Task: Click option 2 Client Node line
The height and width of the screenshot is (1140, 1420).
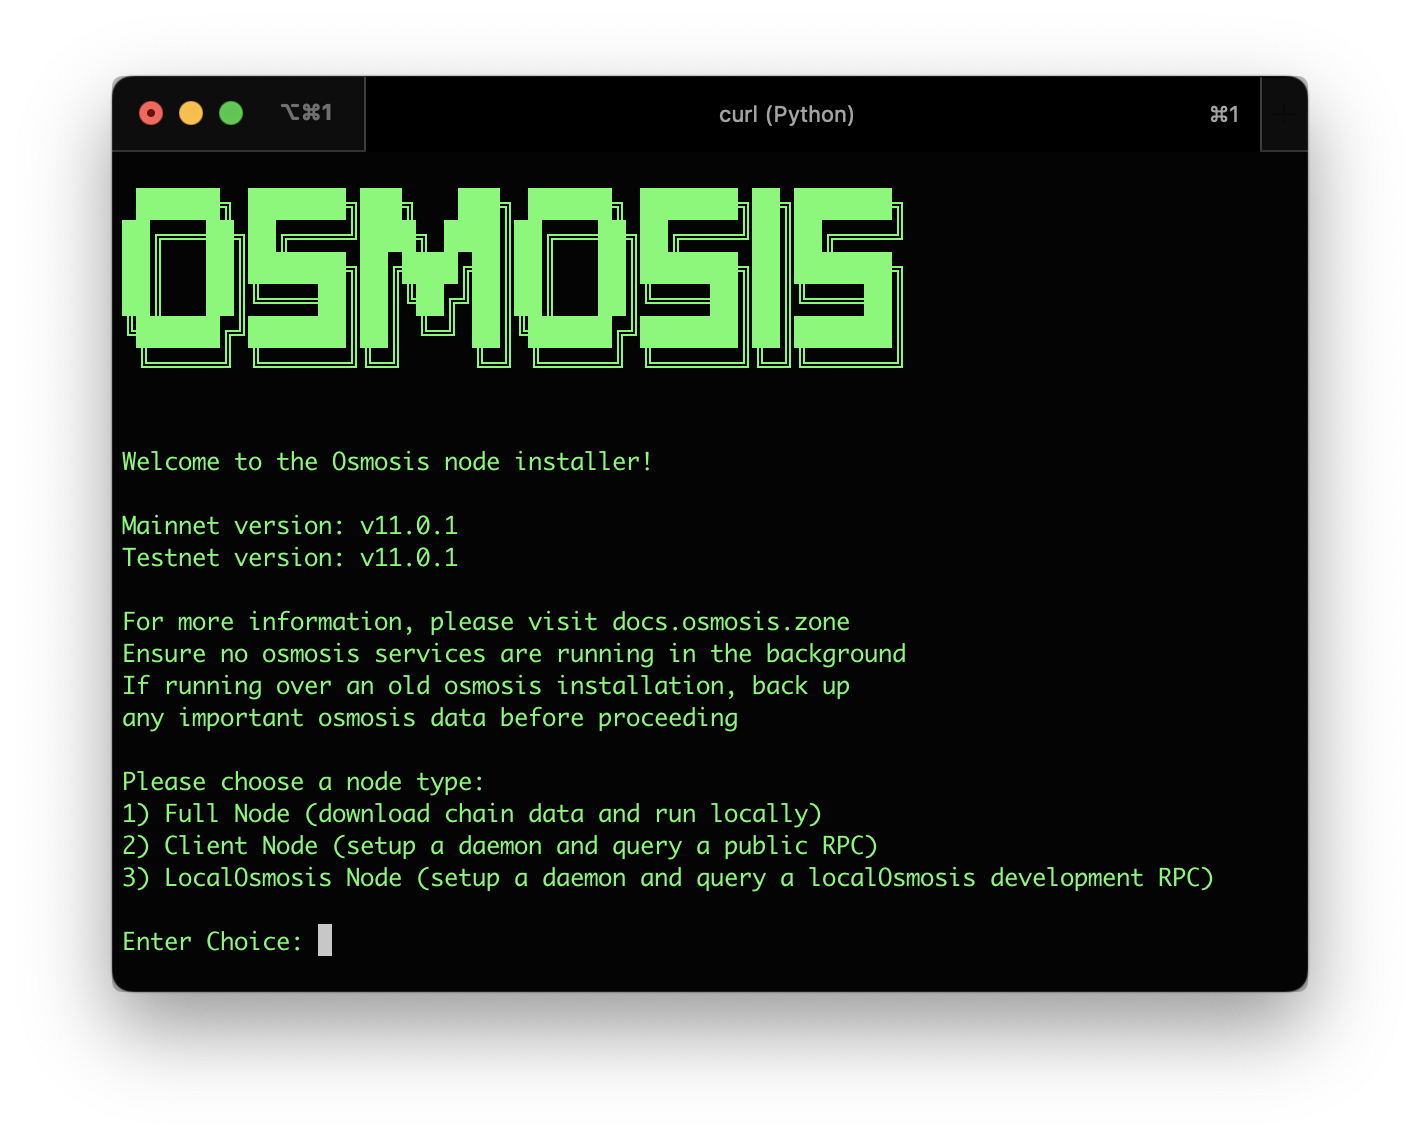Action: (x=500, y=846)
